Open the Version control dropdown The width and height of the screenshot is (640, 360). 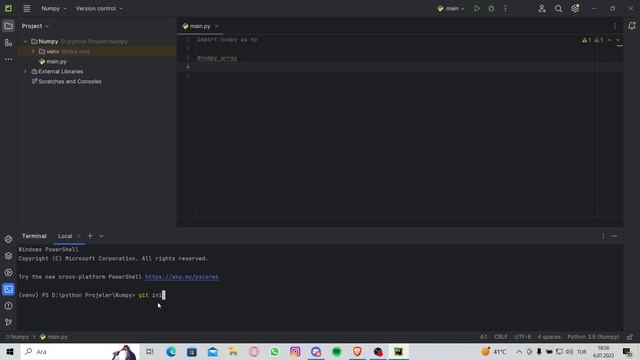99,9
